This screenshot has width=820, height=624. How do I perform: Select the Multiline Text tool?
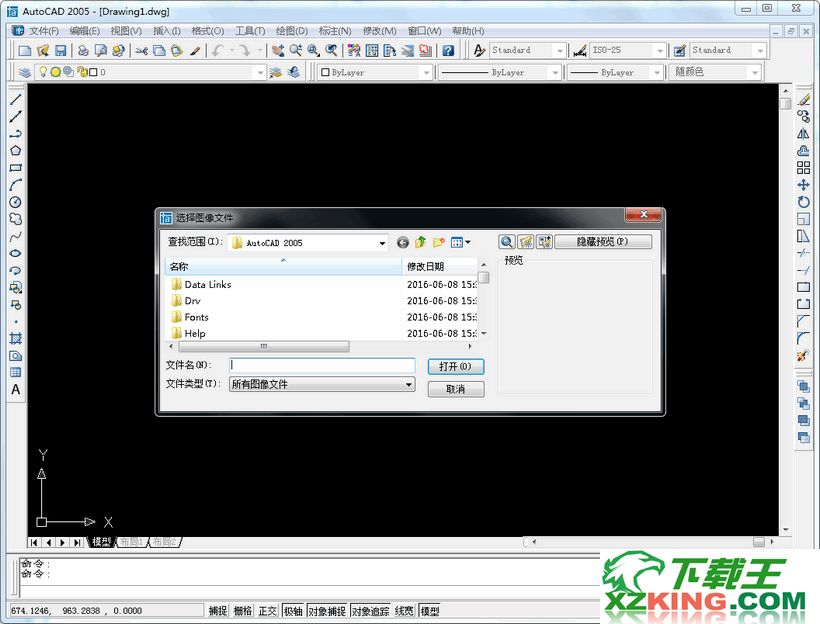[16, 390]
